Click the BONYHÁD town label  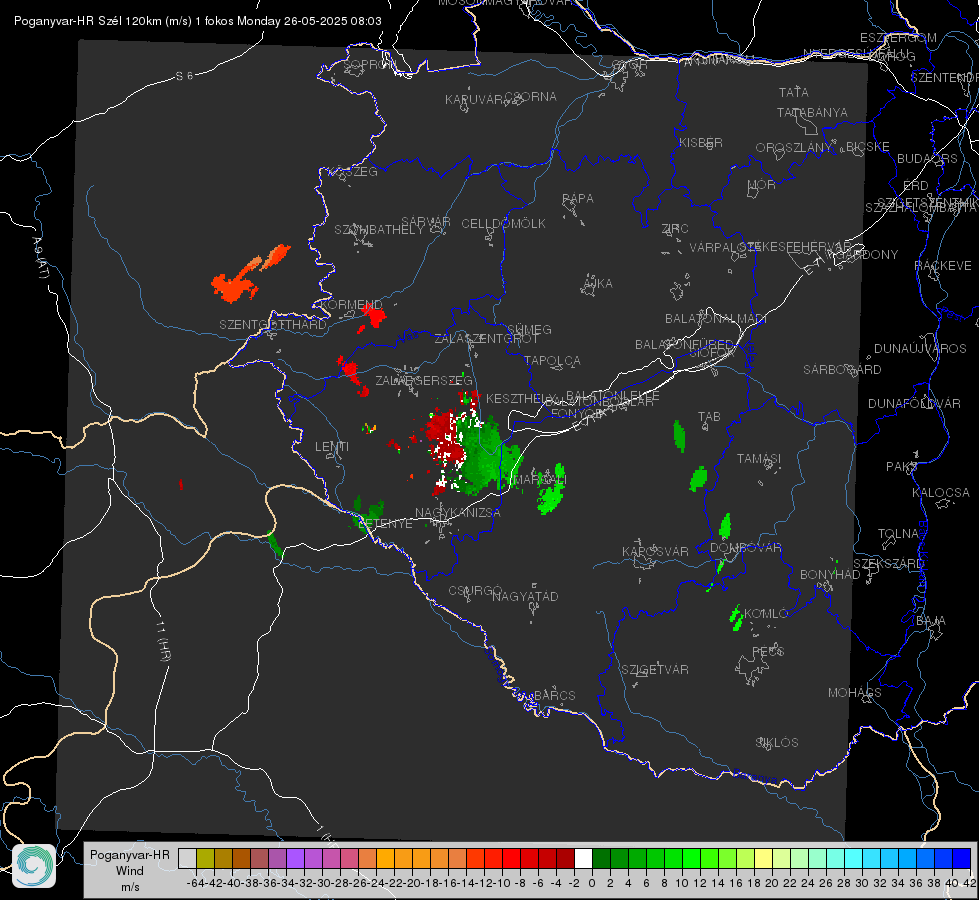pyautogui.click(x=830, y=575)
